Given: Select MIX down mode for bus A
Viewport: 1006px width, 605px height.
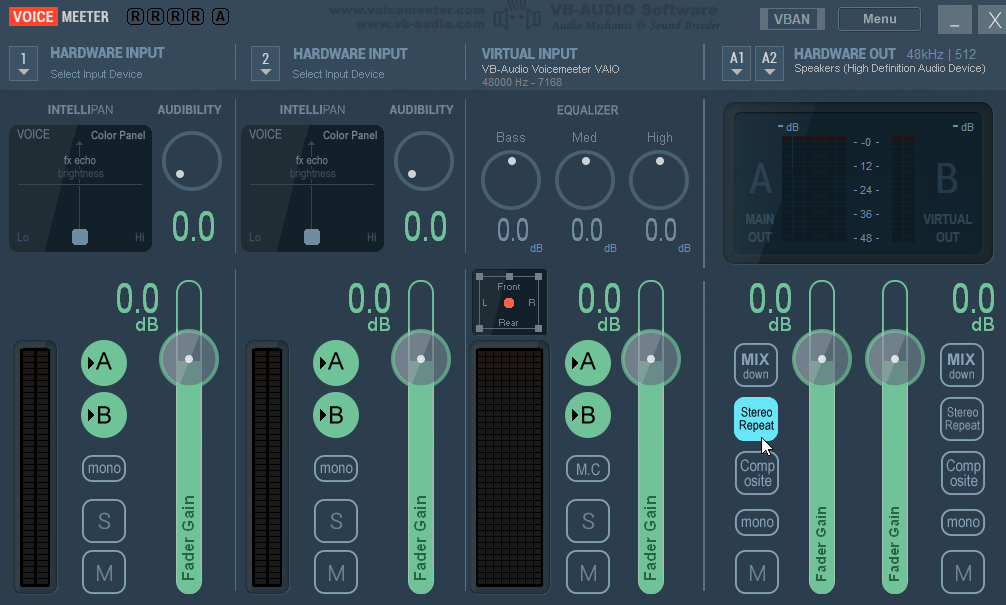Looking at the screenshot, I should point(756,365).
